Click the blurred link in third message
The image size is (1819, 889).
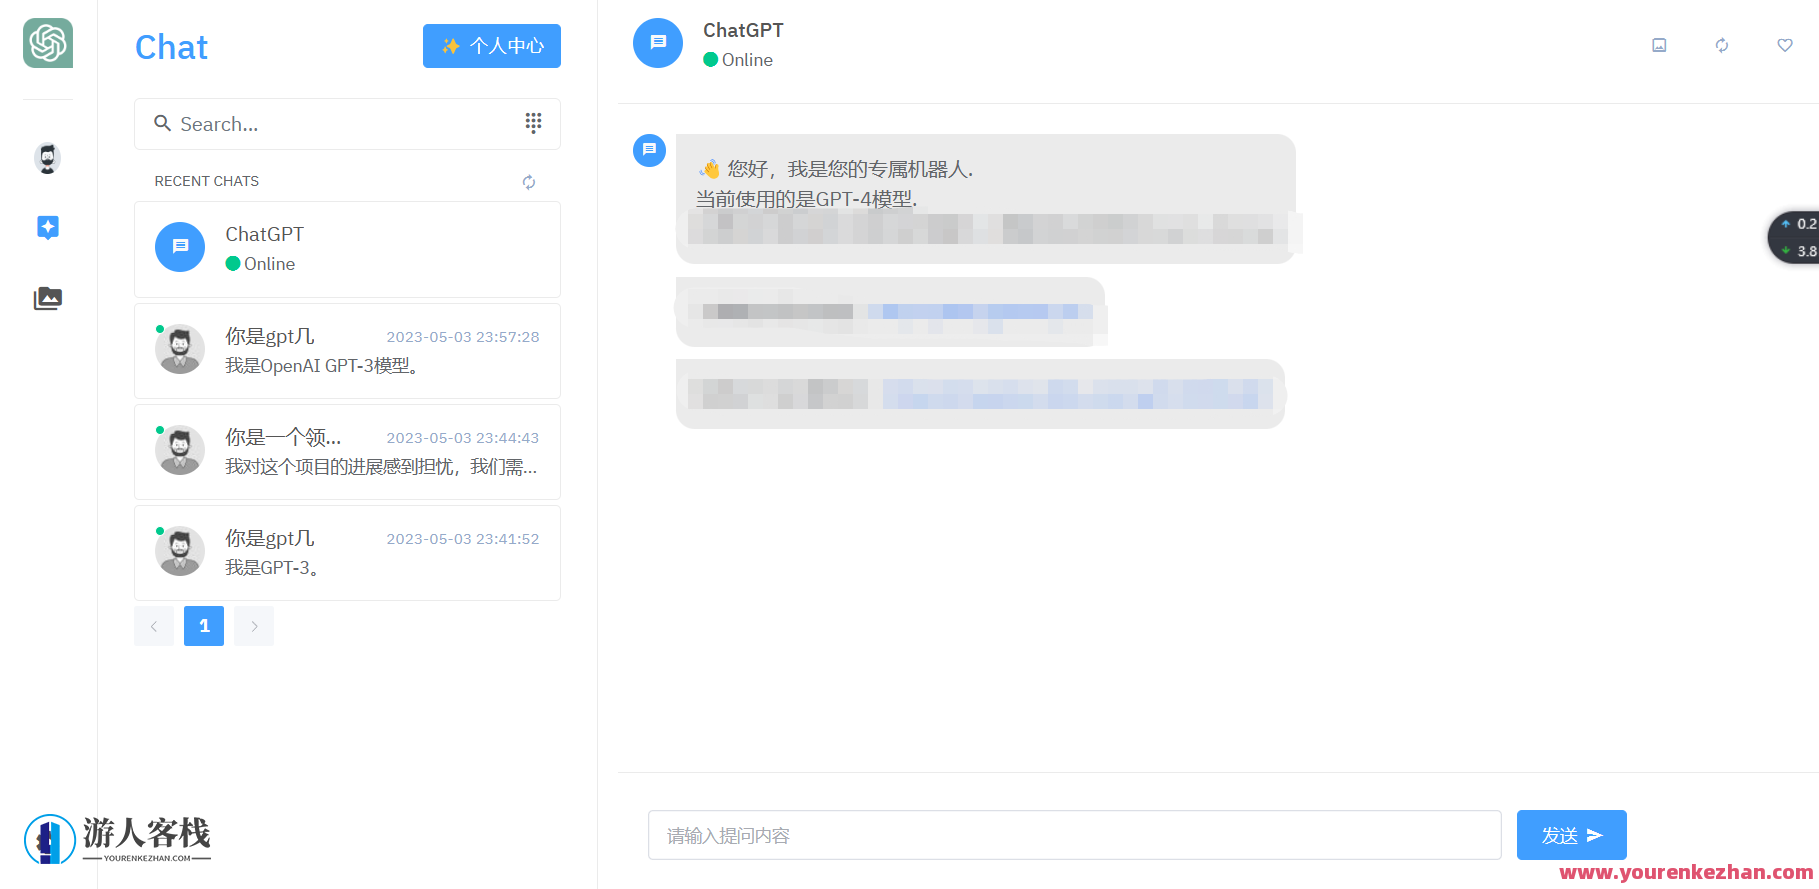tap(1078, 394)
